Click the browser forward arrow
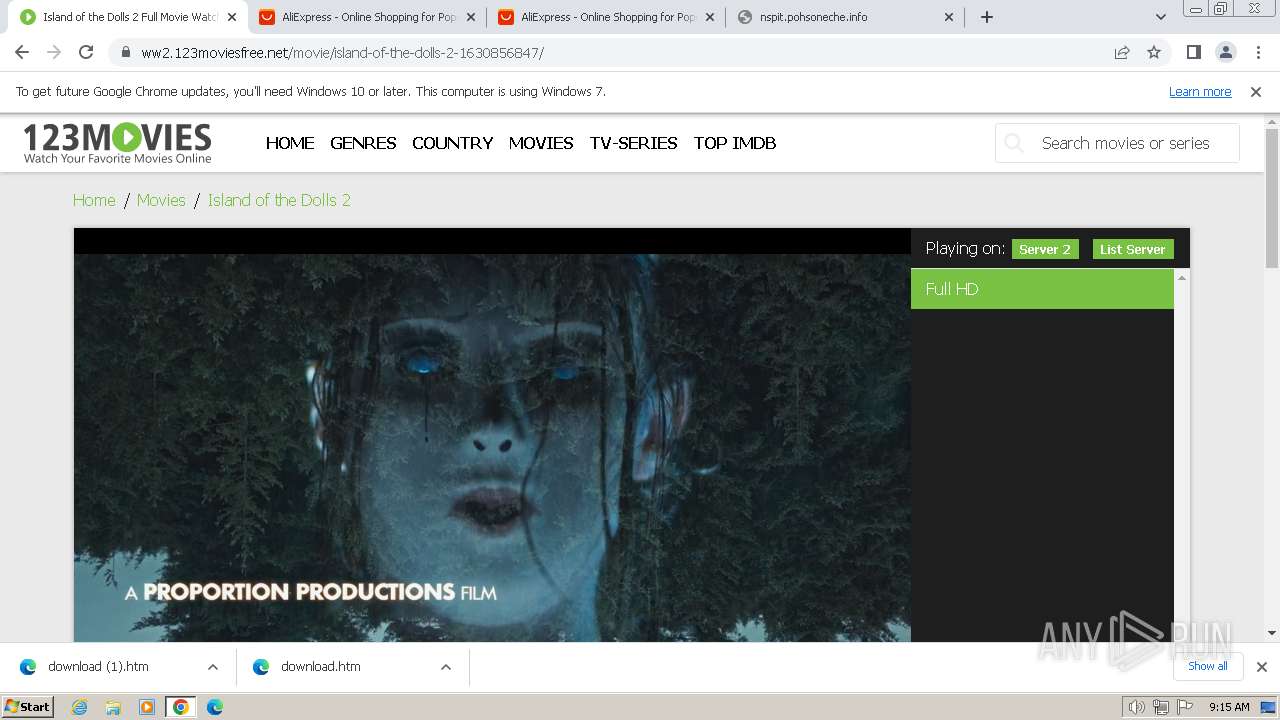This screenshot has height=720, width=1280. point(54,52)
